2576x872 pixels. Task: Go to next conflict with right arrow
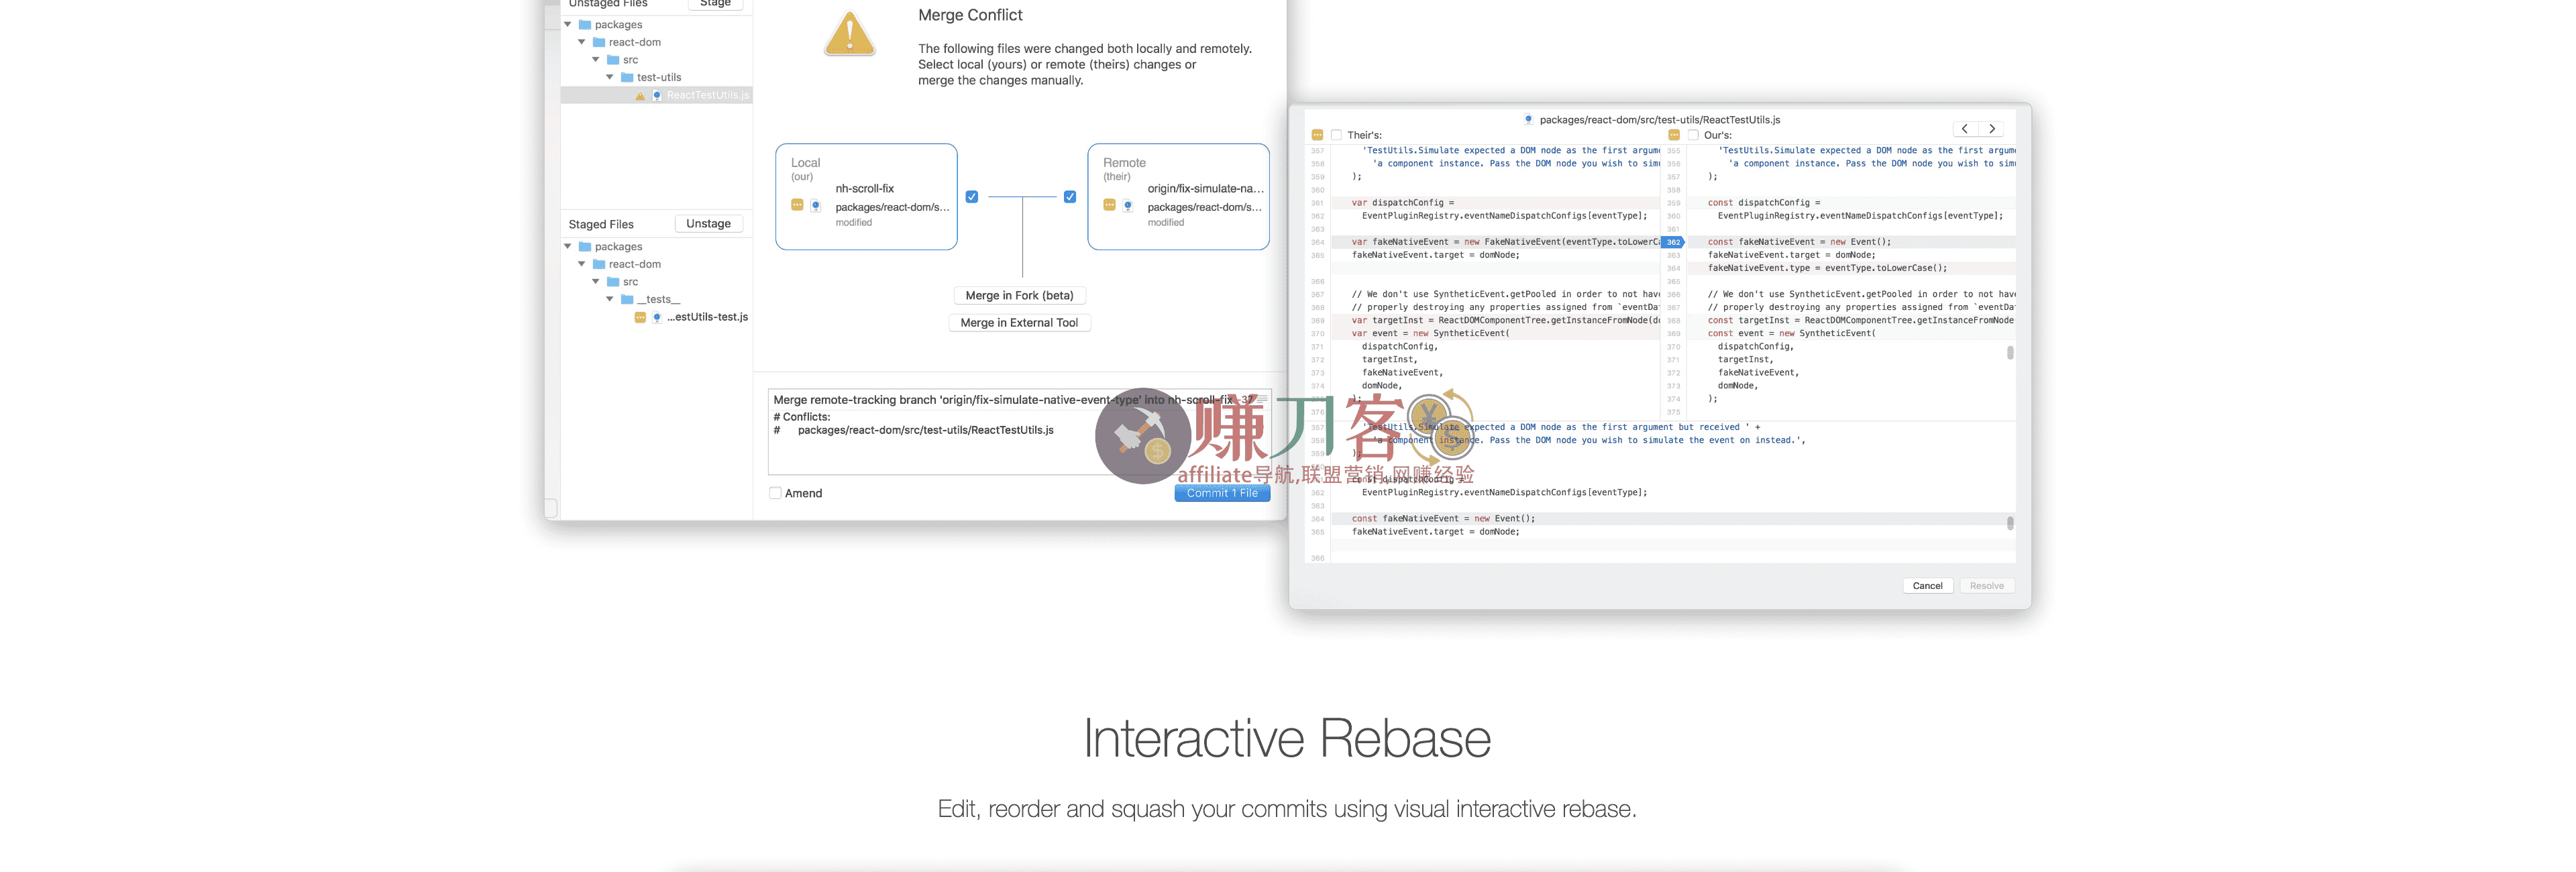pos(1992,129)
